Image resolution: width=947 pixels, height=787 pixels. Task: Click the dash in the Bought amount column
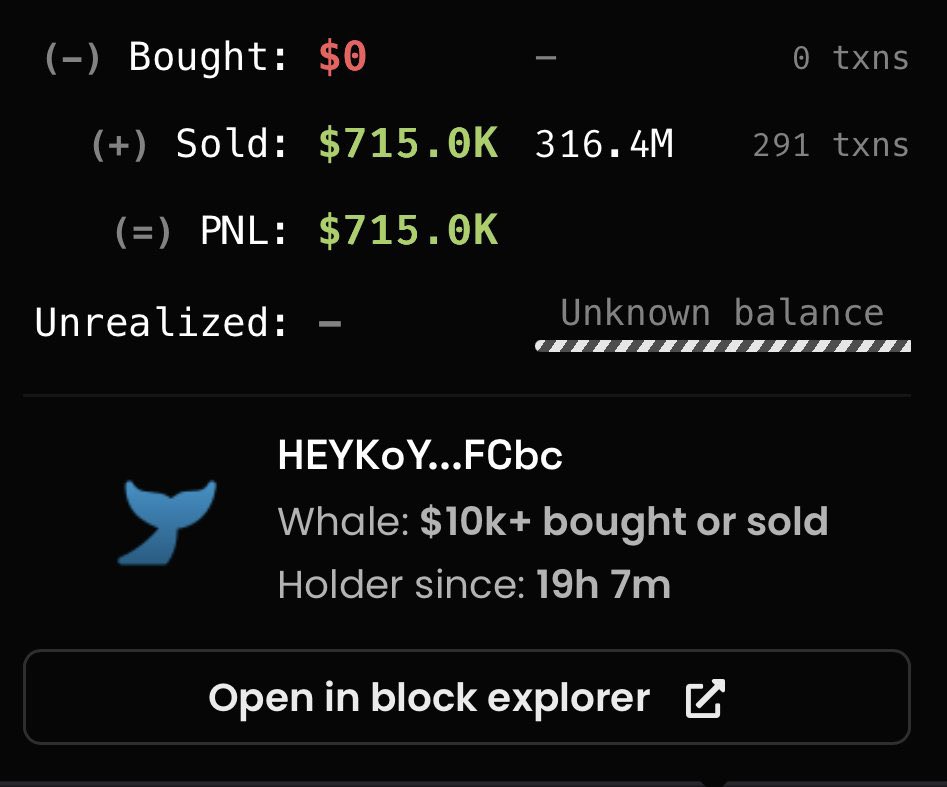pyautogui.click(x=545, y=58)
